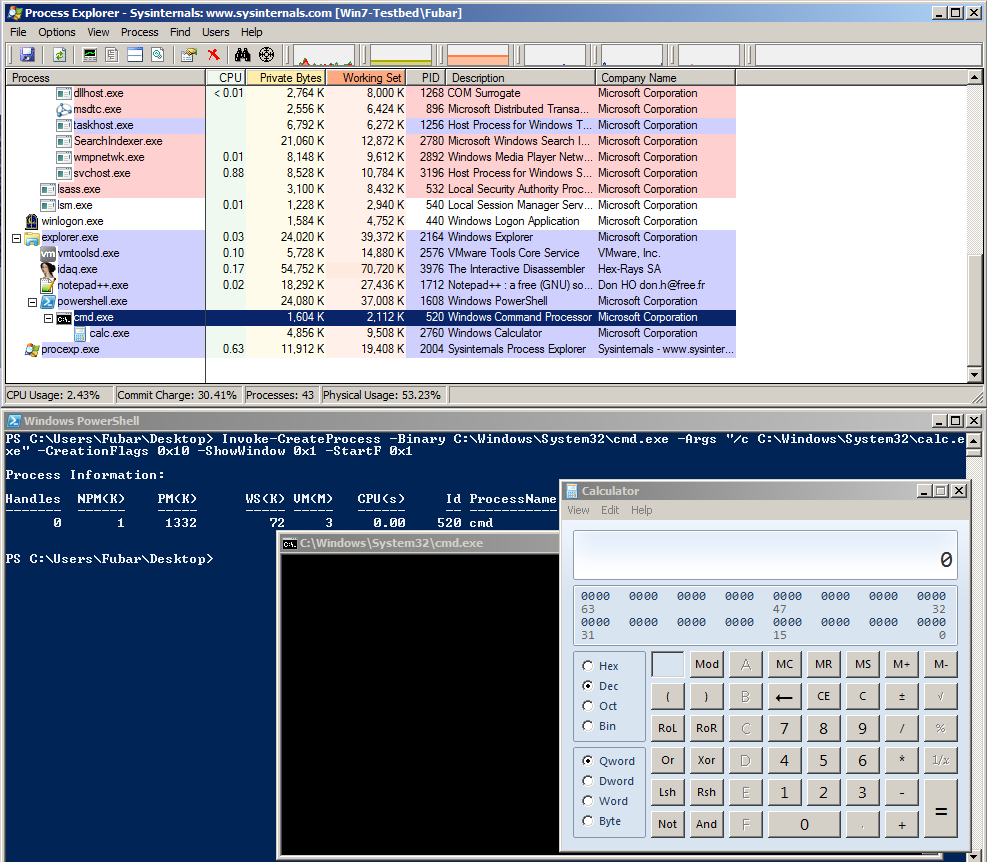Select the explorer.exe folder icon

32,237
